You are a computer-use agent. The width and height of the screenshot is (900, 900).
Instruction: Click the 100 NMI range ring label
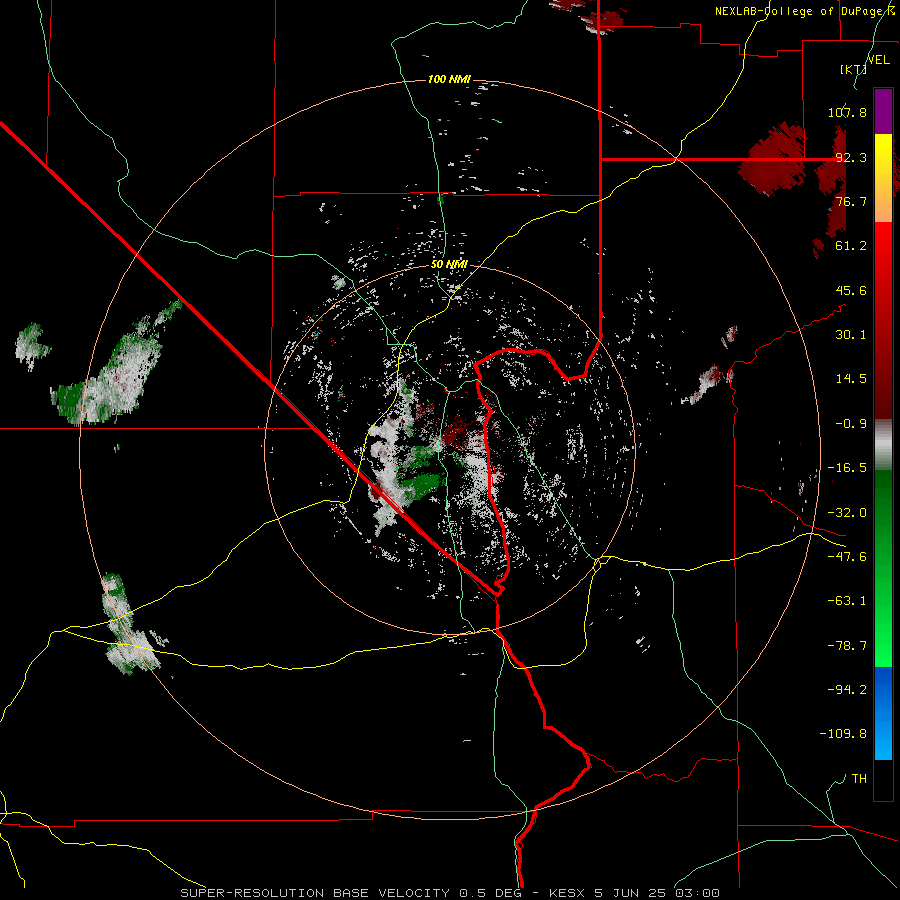click(x=449, y=79)
